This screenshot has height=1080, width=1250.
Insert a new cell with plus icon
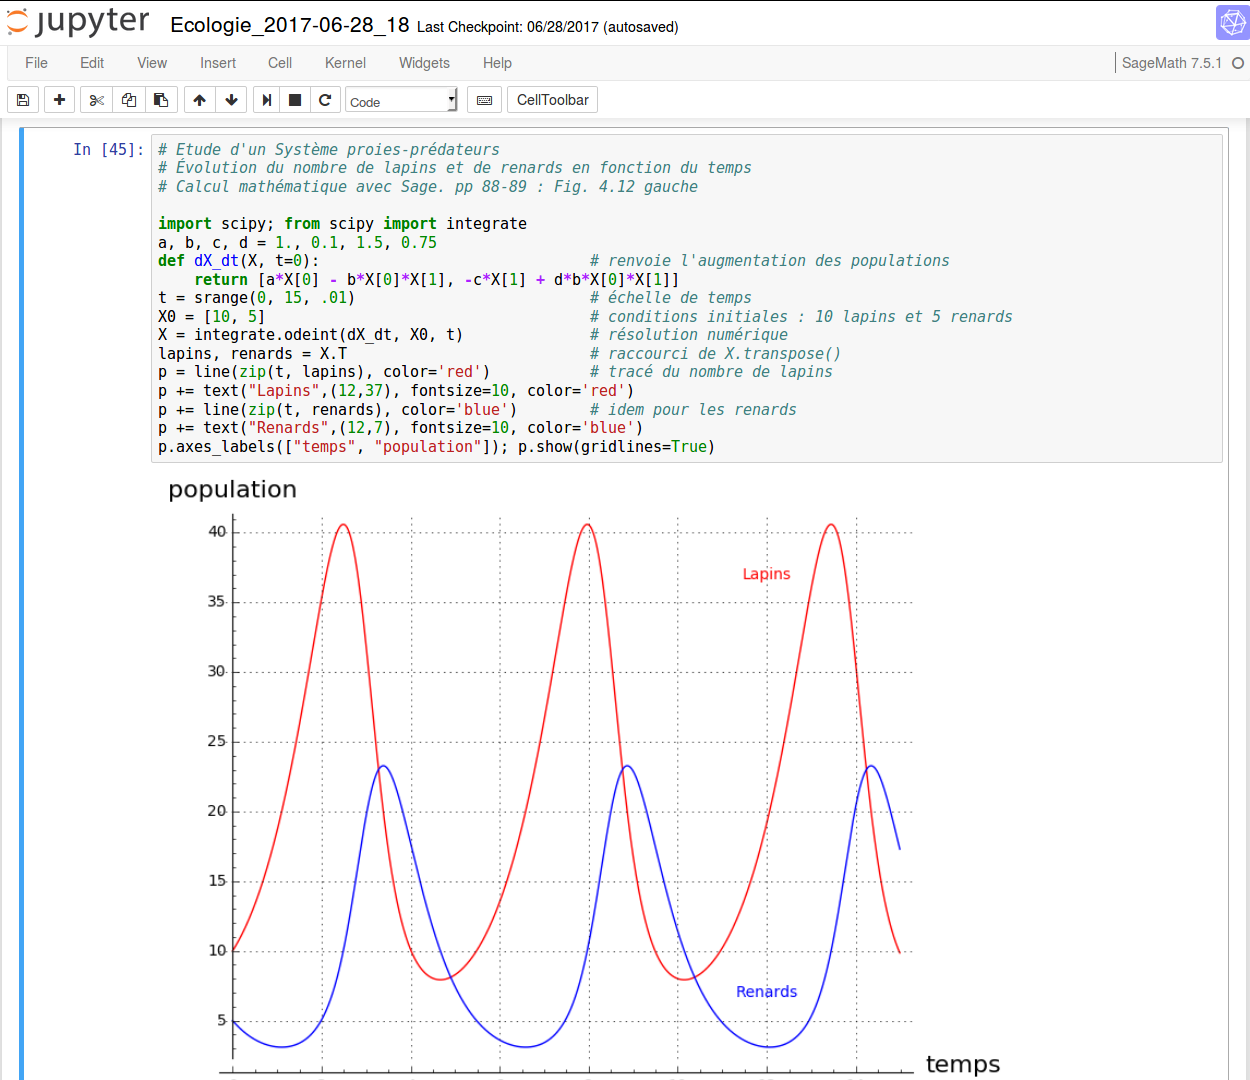59,100
